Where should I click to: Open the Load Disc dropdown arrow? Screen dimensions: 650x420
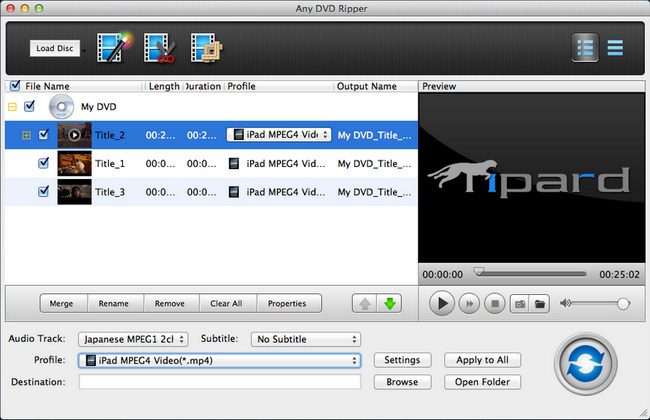[84, 51]
